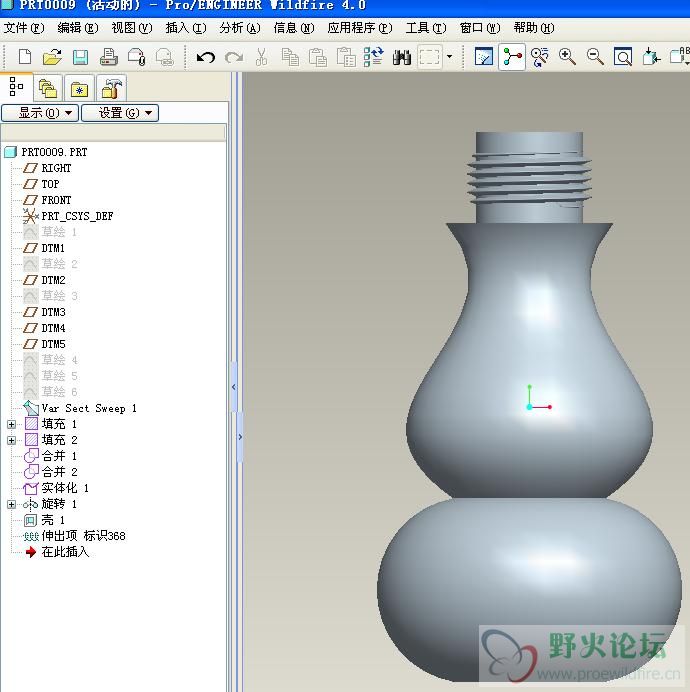The width and height of the screenshot is (690, 692).
Task: Click the Zoom Out magnifier
Action: pos(595,57)
